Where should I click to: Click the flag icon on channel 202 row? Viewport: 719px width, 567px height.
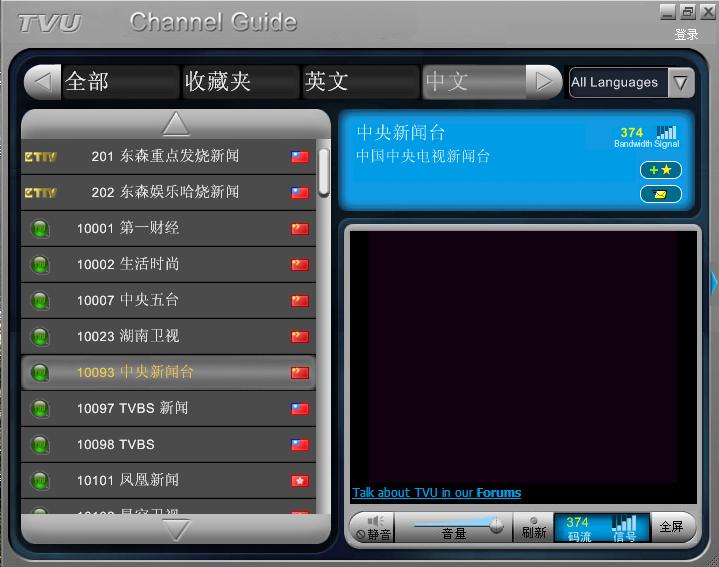click(x=300, y=193)
